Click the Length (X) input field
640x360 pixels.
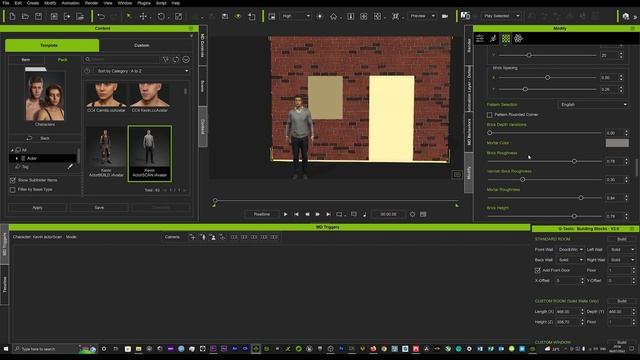pyautogui.click(x=570, y=311)
